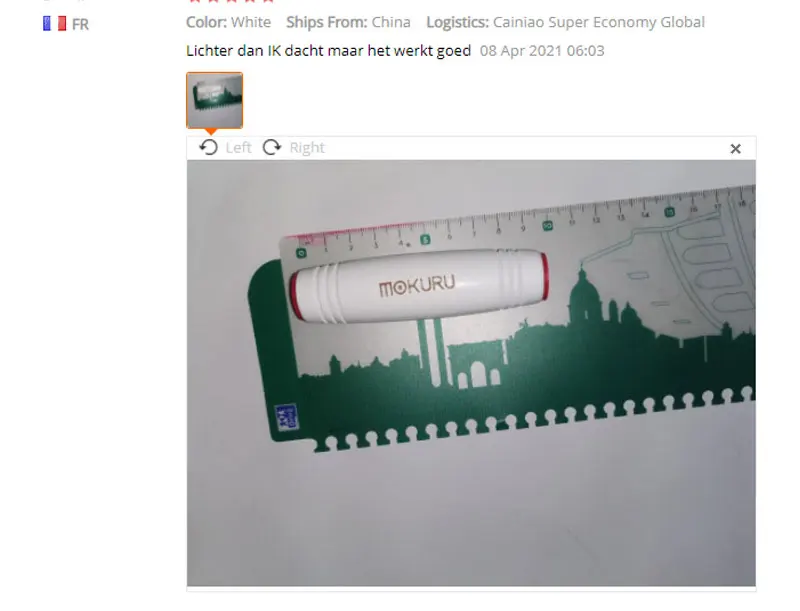The width and height of the screenshot is (800, 611).
Task: Click the blue sticker on the ruler
Action: point(286,417)
